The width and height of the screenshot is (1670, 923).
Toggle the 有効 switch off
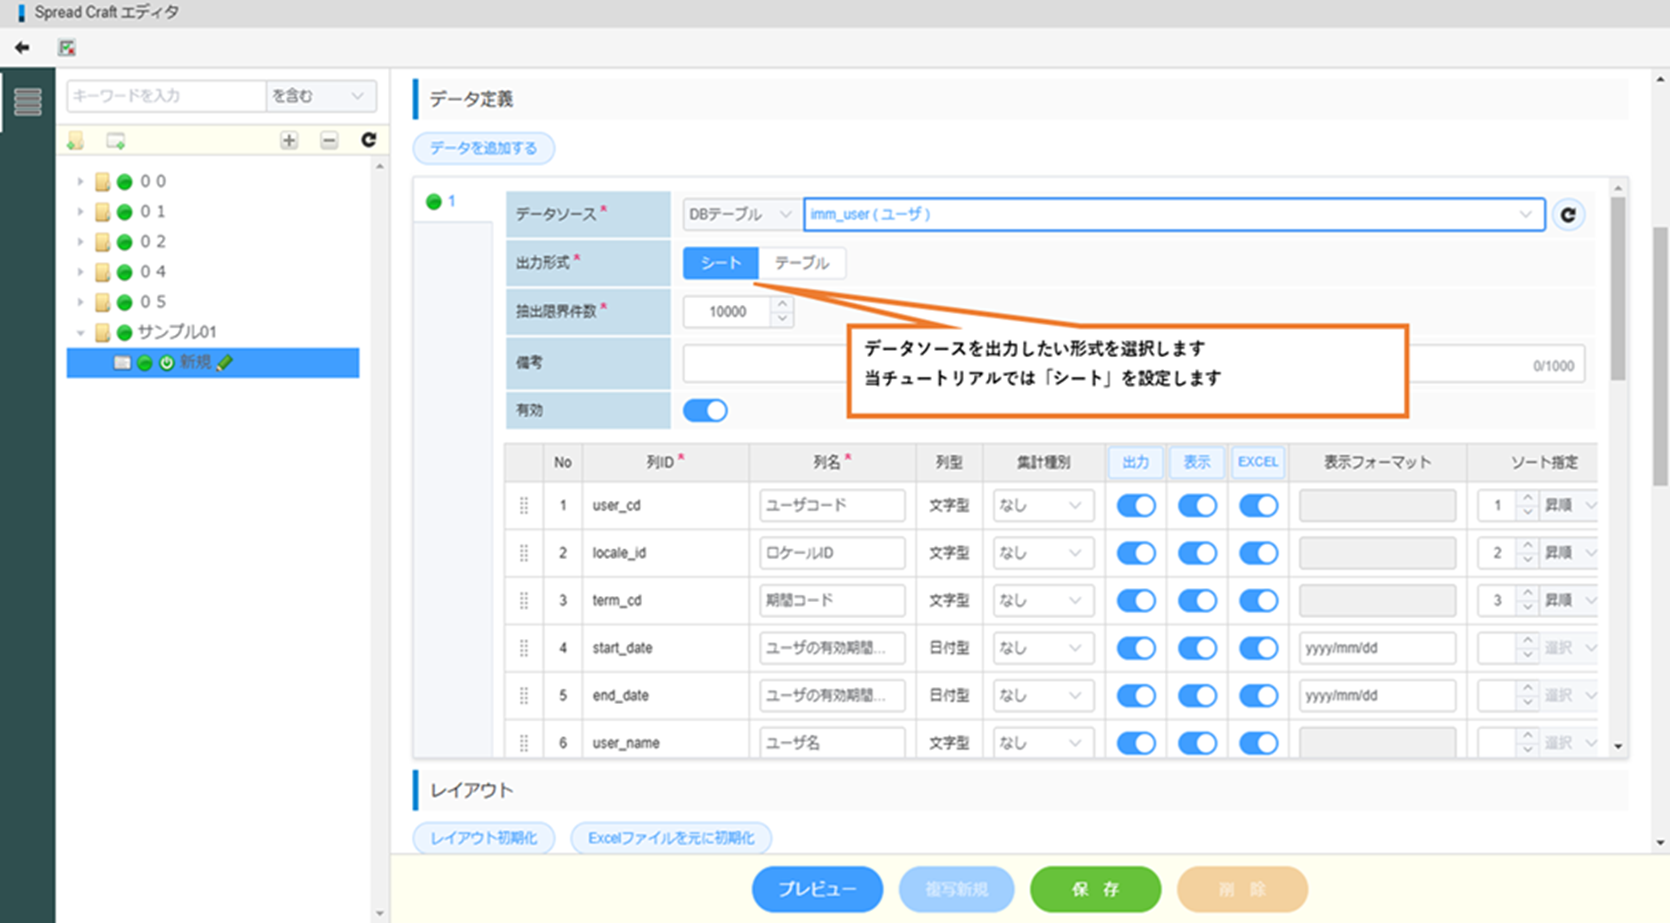705,410
